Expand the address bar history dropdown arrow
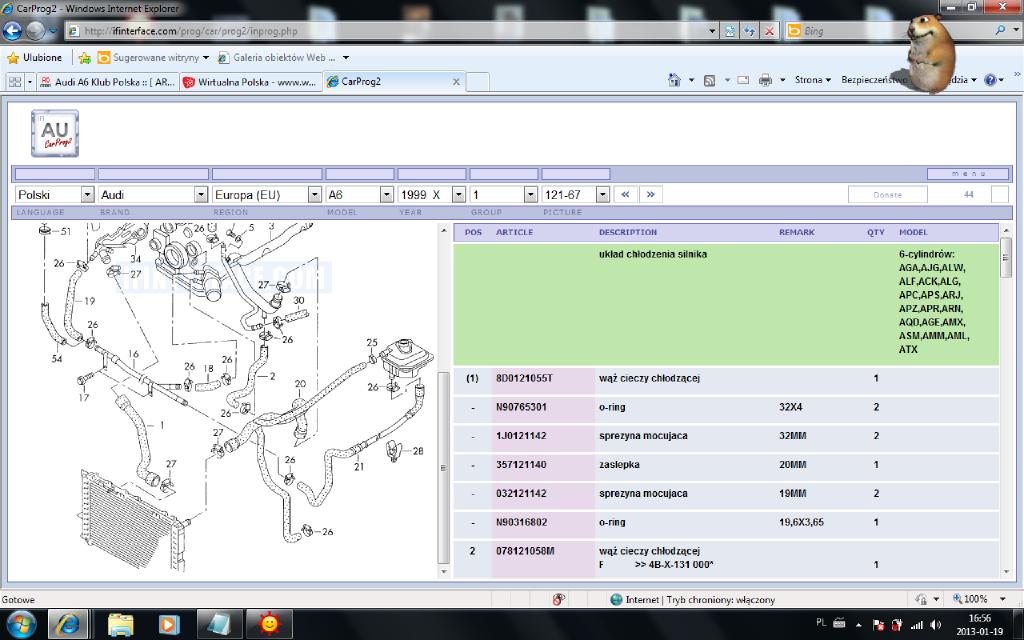The image size is (1024, 640). [x=712, y=31]
